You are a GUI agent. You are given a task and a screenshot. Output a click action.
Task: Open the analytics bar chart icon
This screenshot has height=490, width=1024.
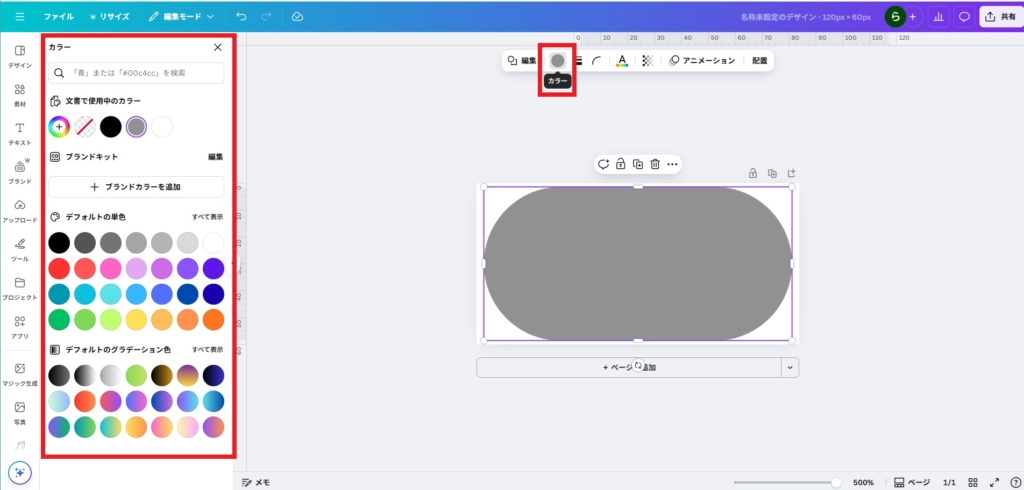pyautogui.click(x=938, y=17)
